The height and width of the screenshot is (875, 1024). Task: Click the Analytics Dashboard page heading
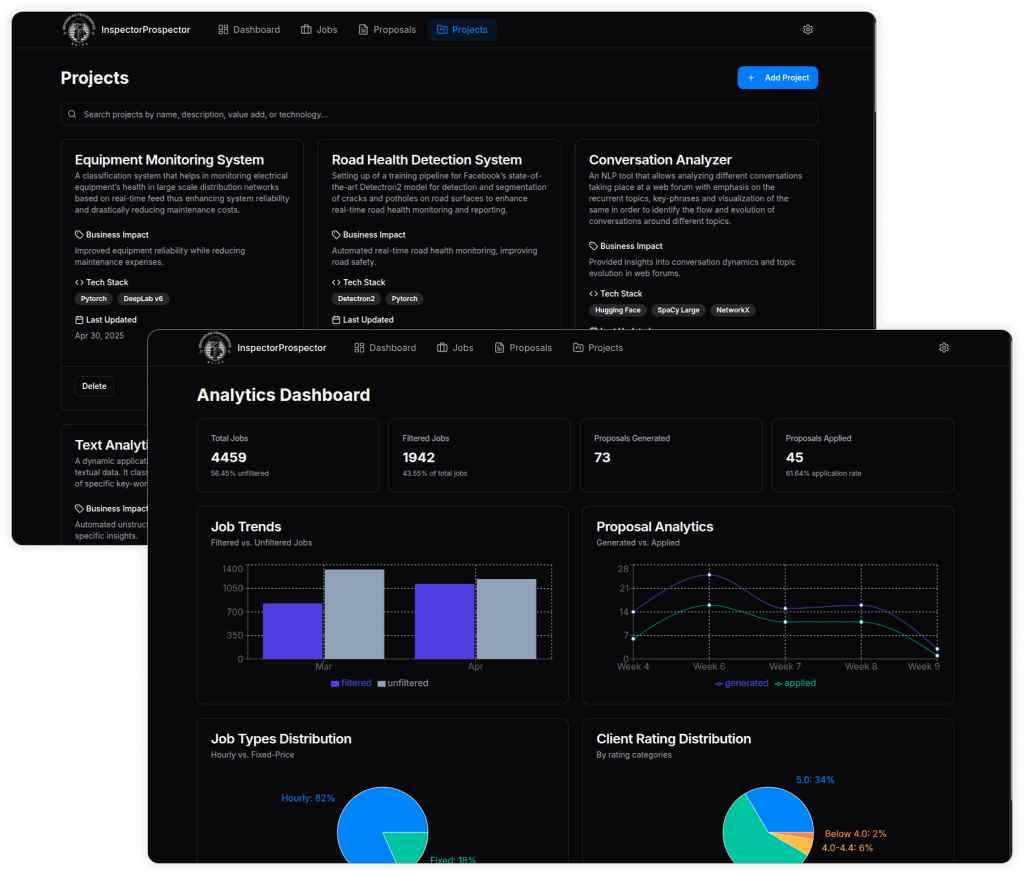tap(283, 395)
